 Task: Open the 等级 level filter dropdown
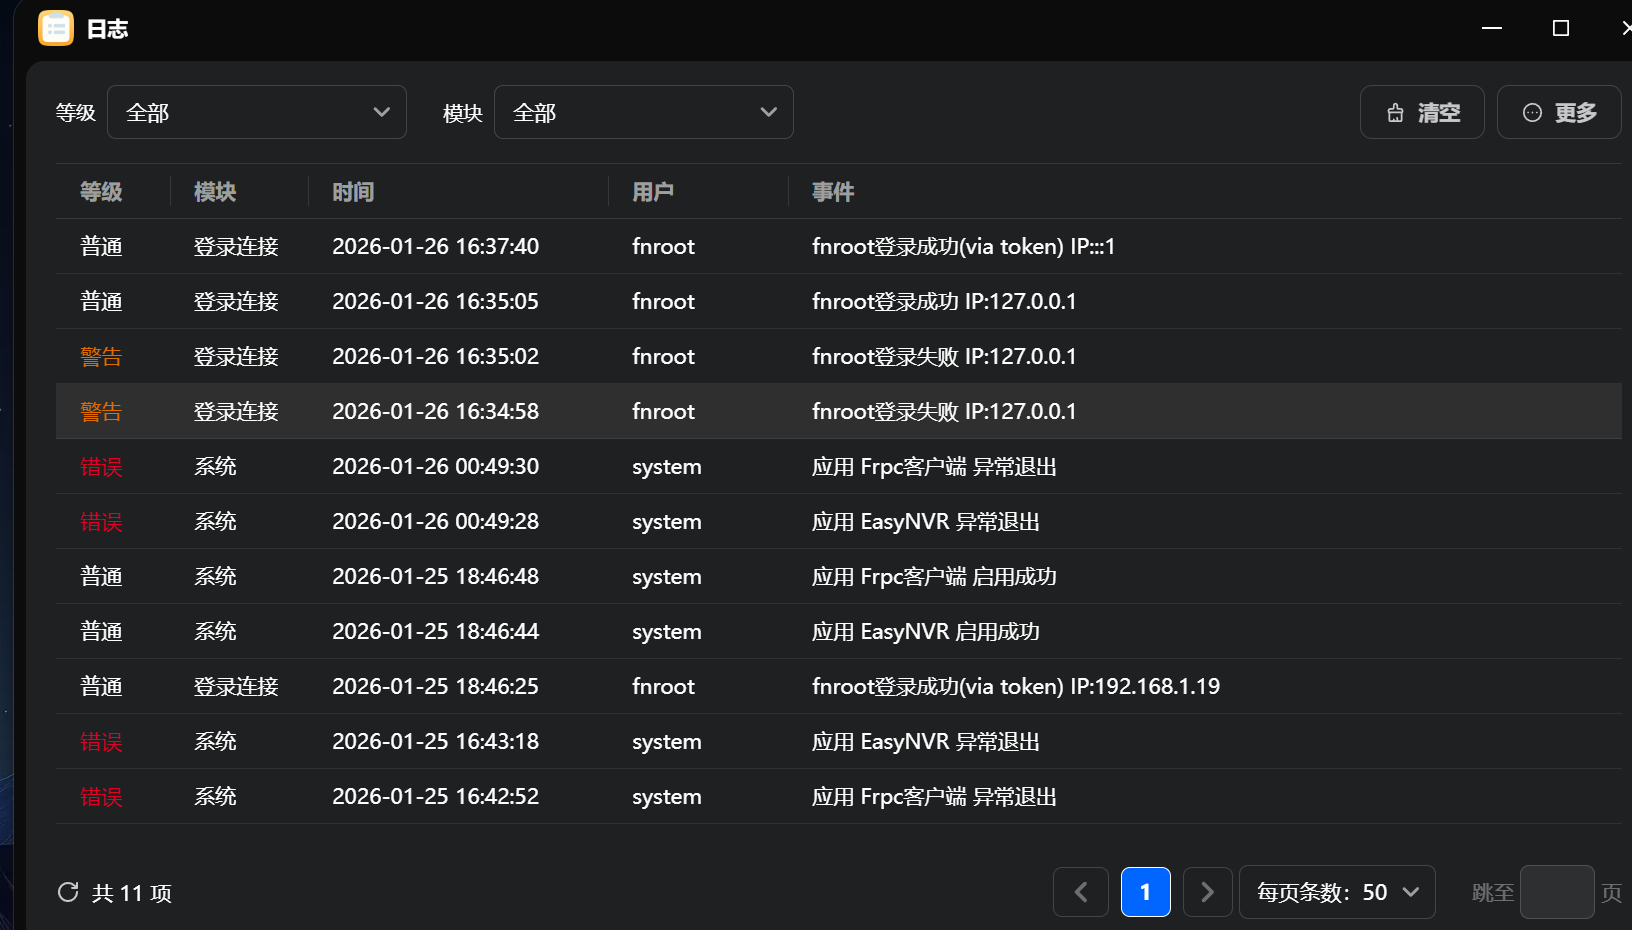coord(257,113)
